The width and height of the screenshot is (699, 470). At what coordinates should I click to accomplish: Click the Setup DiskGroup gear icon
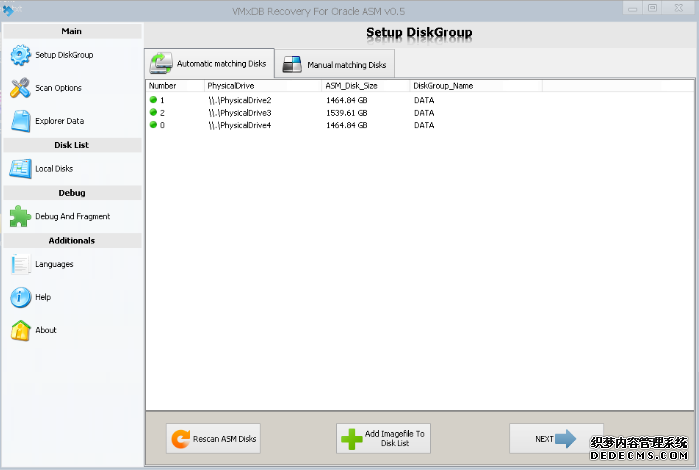(20, 55)
